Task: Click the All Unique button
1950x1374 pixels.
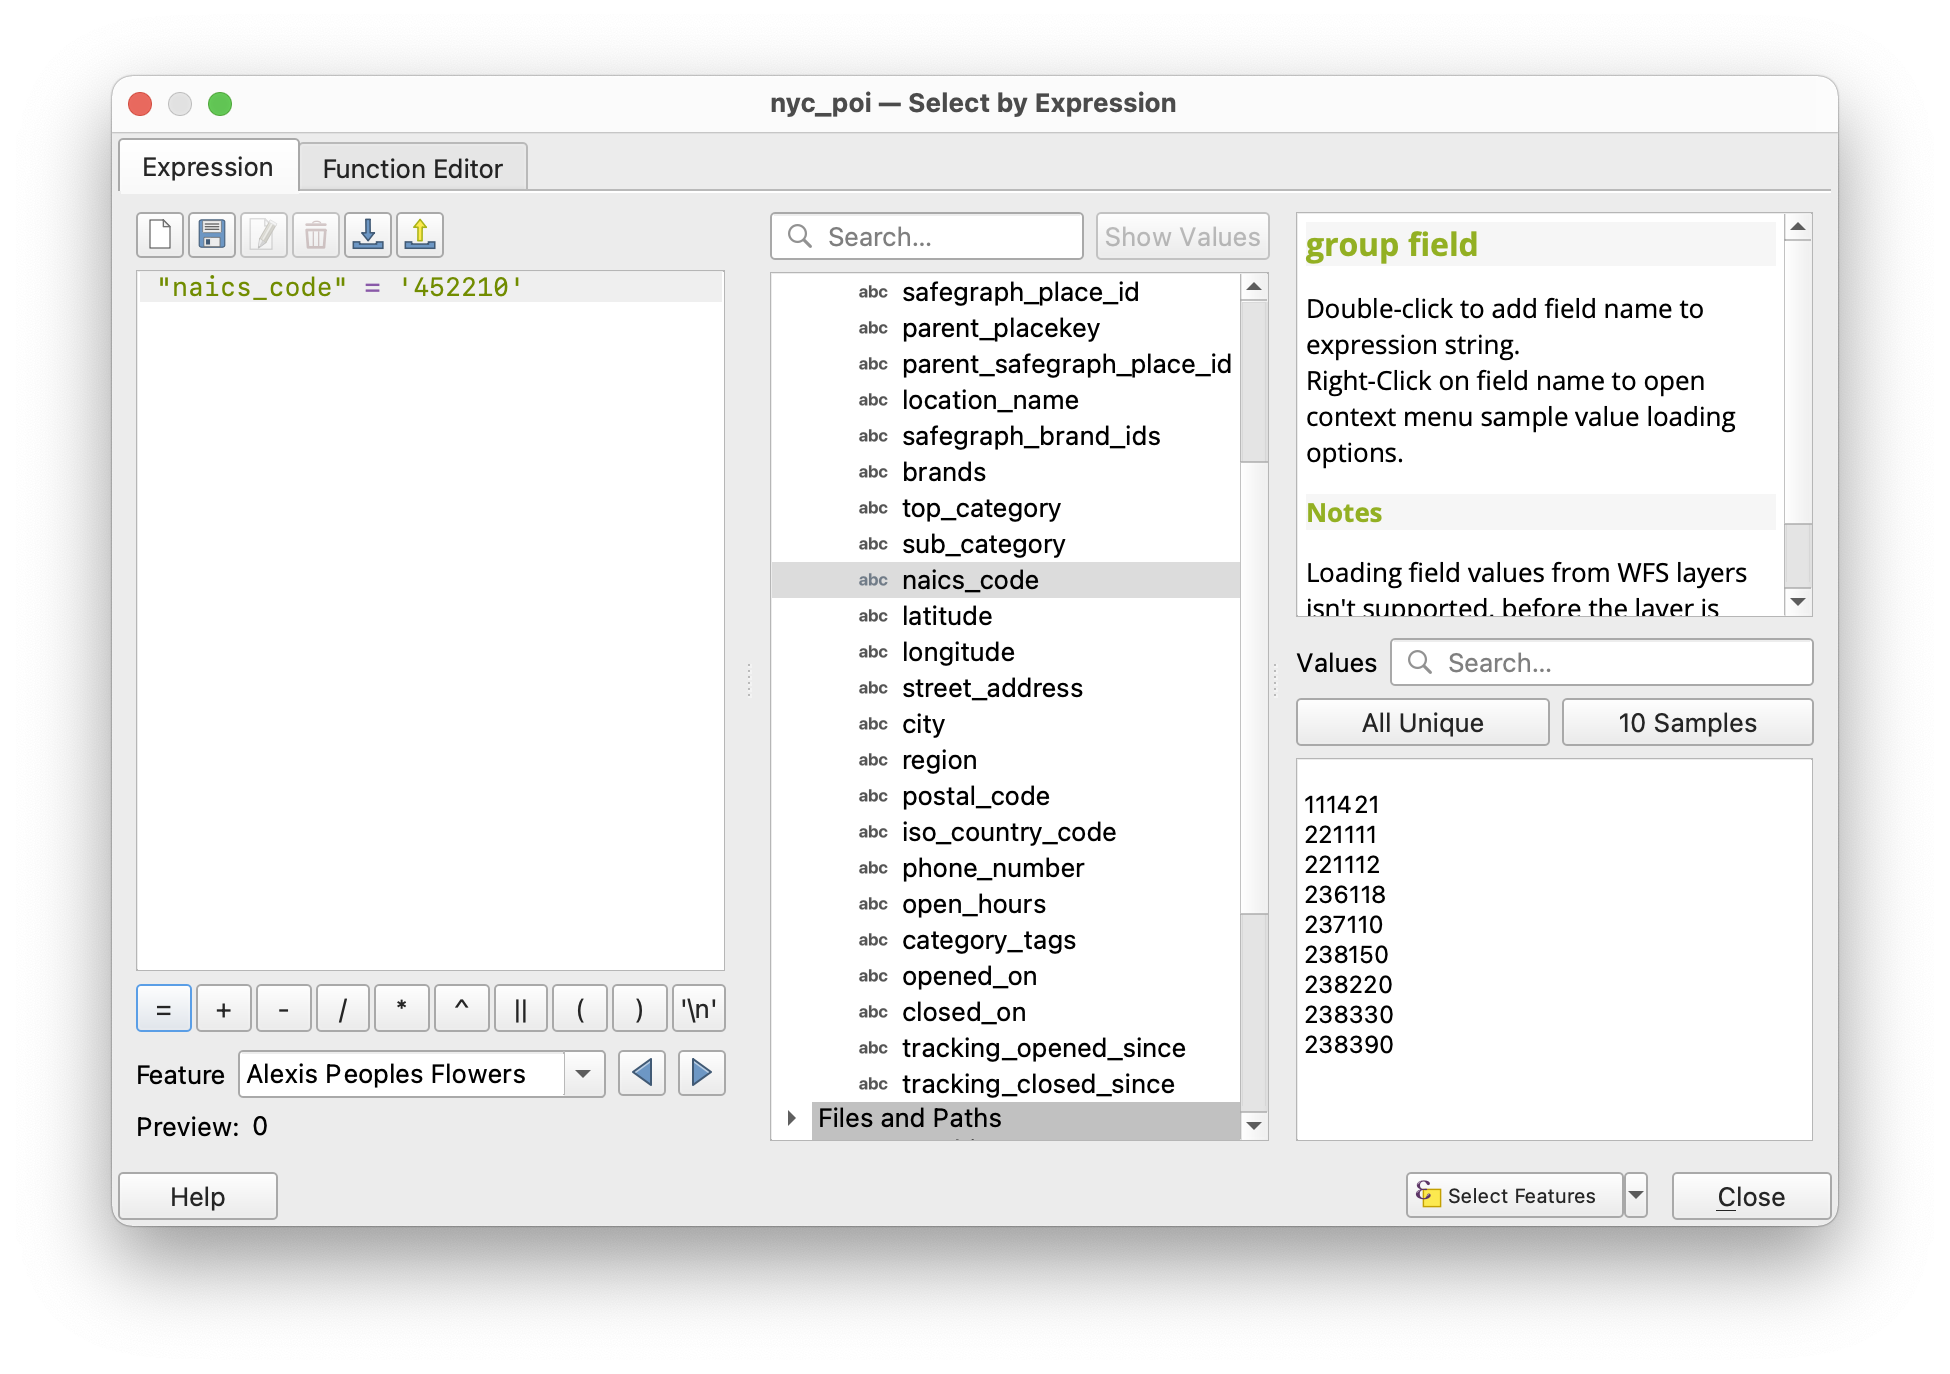Action: [1422, 722]
